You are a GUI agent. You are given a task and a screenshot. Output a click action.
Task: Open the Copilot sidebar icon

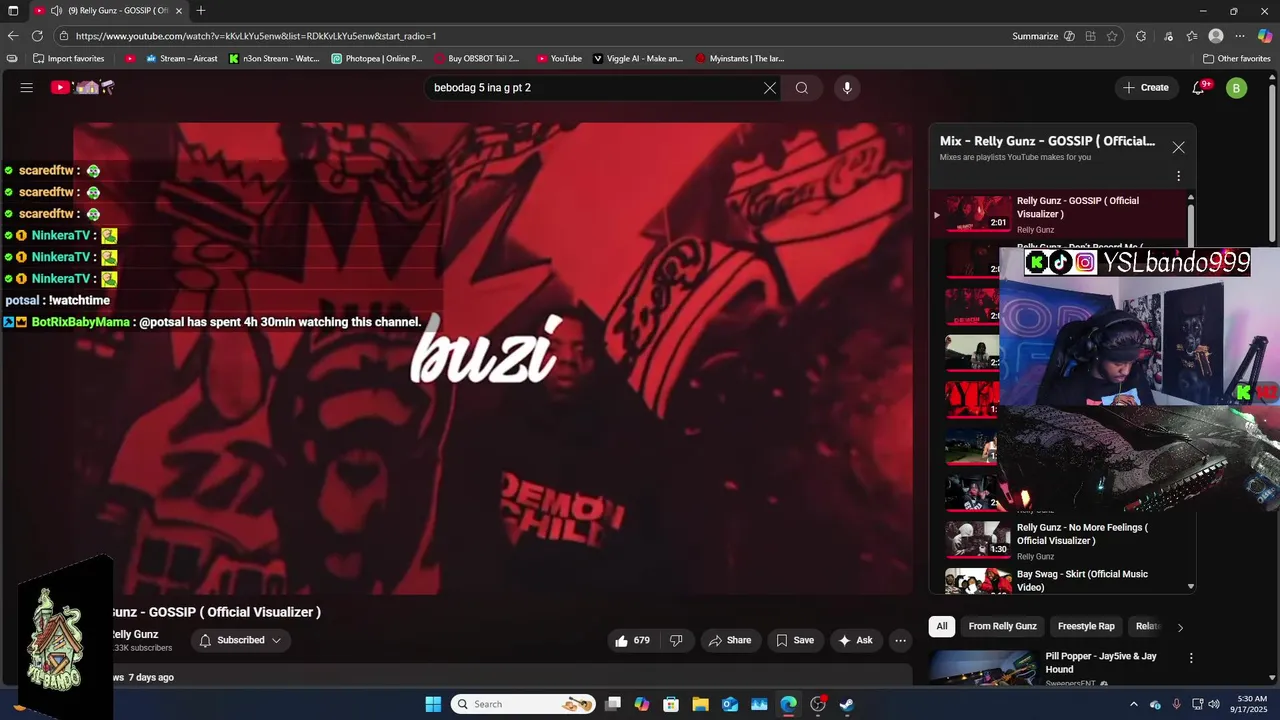(1265, 36)
